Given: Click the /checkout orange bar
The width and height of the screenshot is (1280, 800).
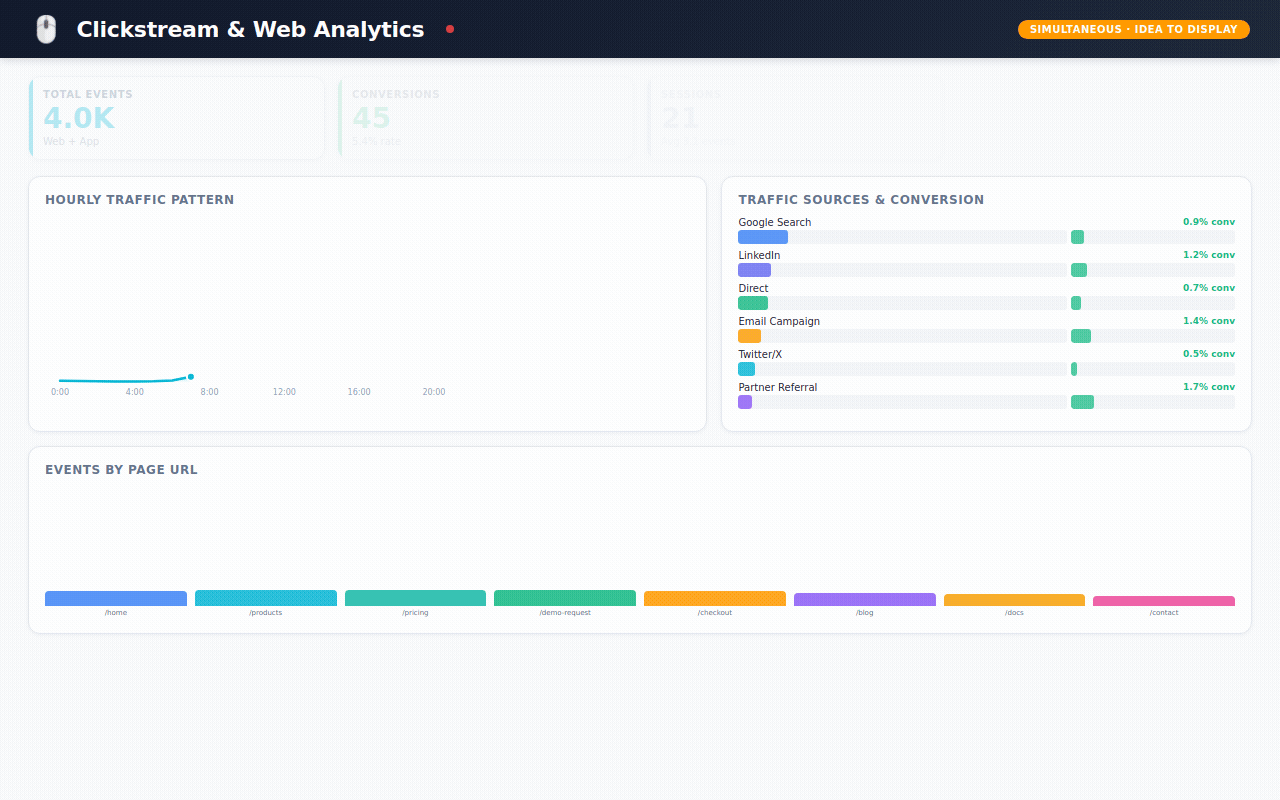Looking at the screenshot, I should click(715, 598).
